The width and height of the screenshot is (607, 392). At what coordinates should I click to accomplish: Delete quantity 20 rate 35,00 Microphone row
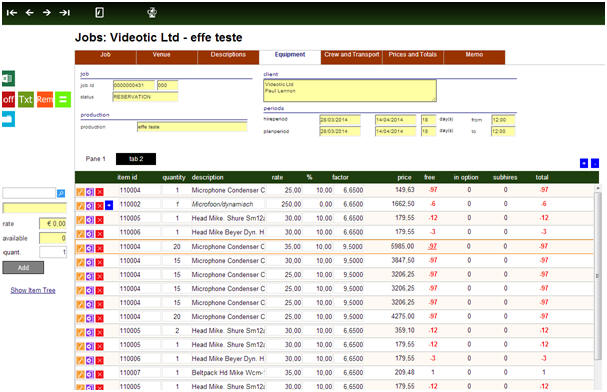pyautogui.click(x=99, y=248)
